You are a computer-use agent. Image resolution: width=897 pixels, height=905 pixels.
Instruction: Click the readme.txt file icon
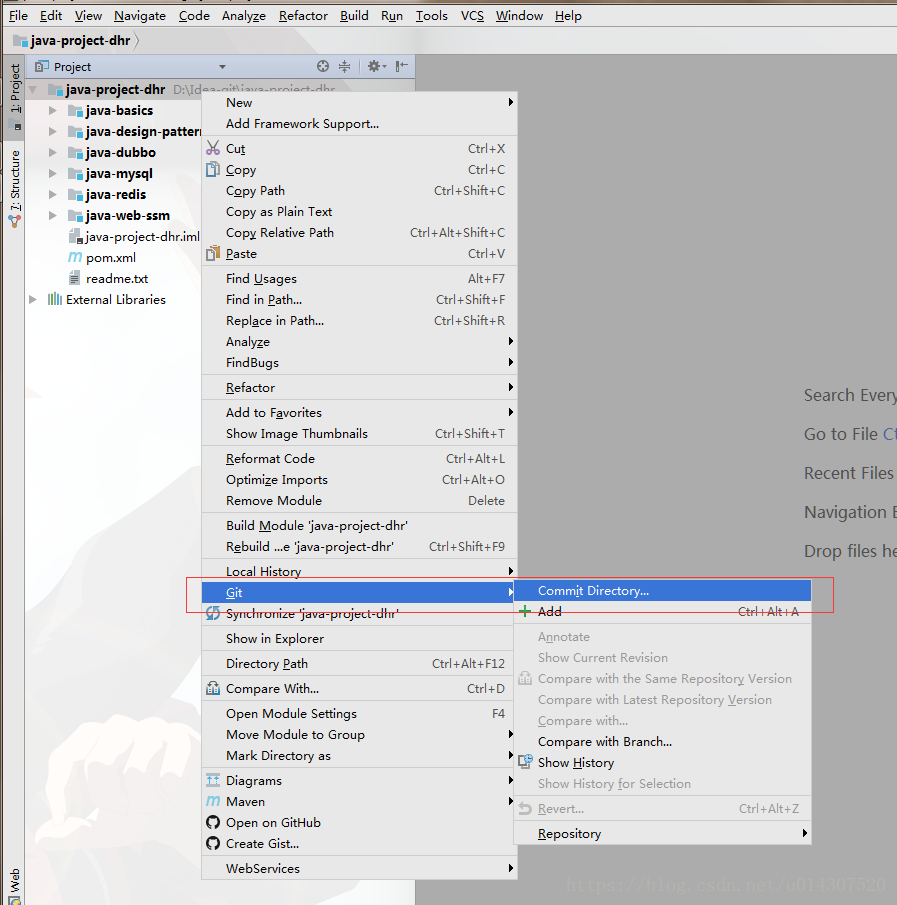pyautogui.click(x=74, y=278)
